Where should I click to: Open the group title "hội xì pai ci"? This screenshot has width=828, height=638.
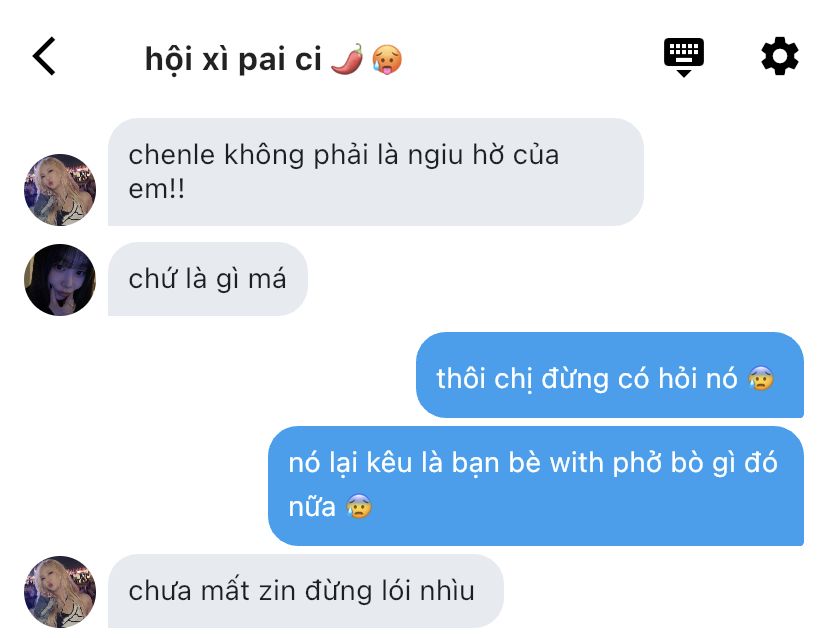tap(233, 59)
